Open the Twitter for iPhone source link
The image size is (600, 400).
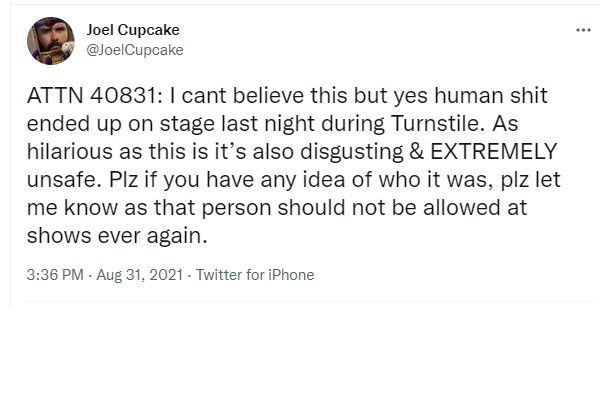tap(254, 275)
